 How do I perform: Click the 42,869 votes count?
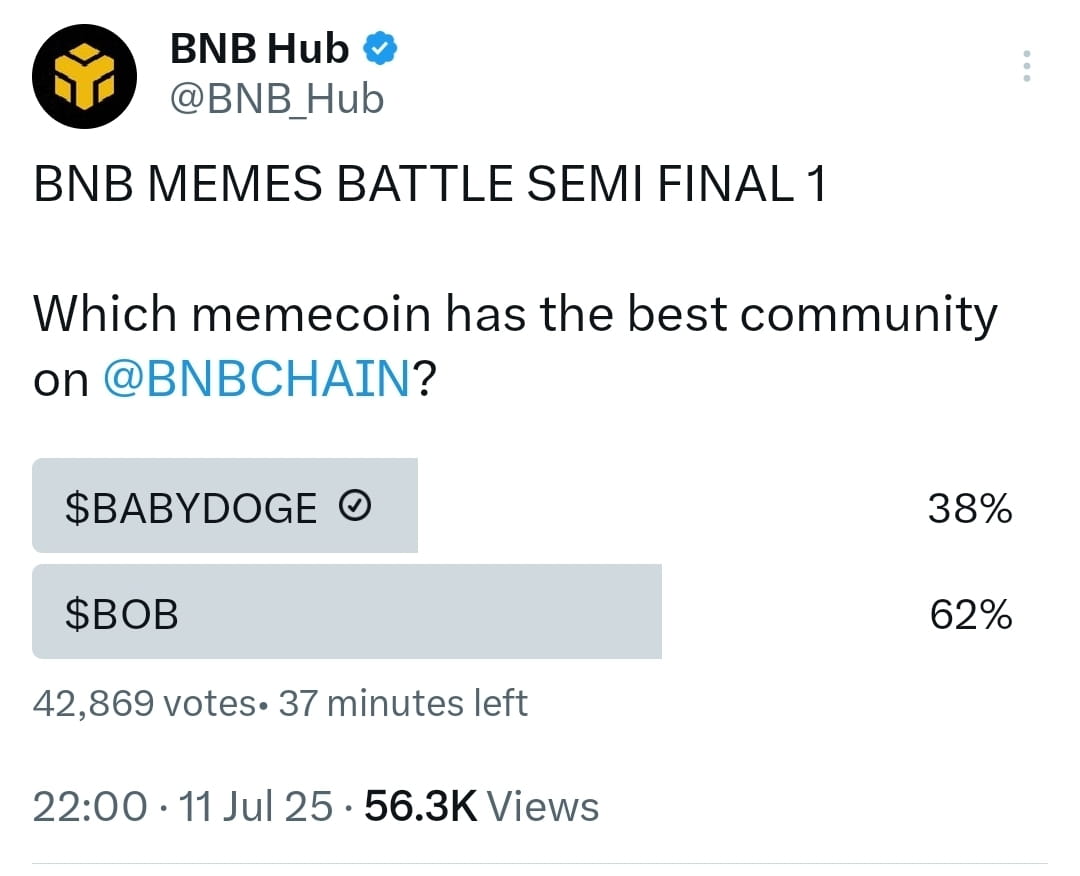point(144,703)
